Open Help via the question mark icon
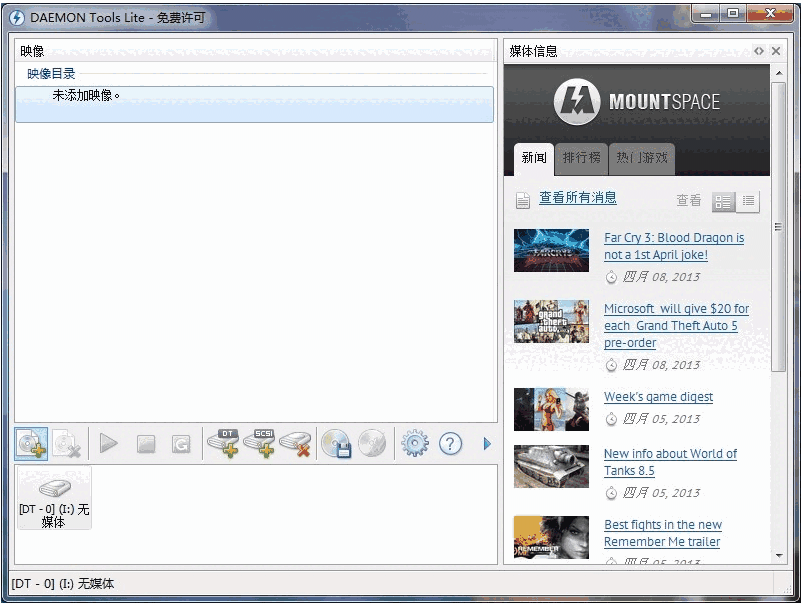Viewport: 801px width, 604px height. (452, 443)
